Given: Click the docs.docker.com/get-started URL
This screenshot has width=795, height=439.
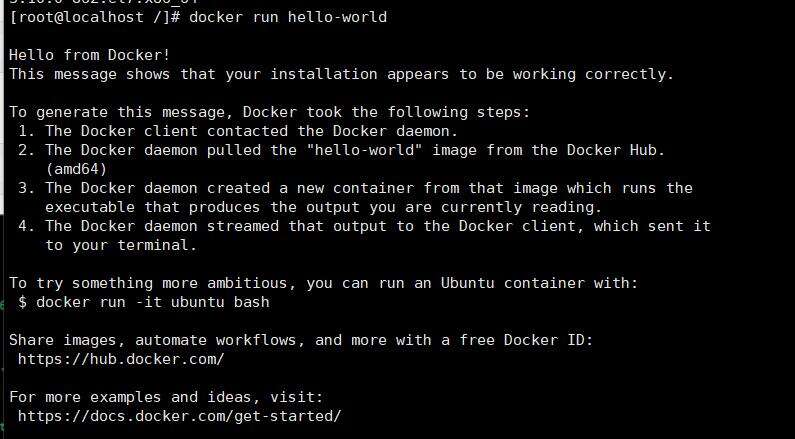Looking at the screenshot, I should pos(179,417).
